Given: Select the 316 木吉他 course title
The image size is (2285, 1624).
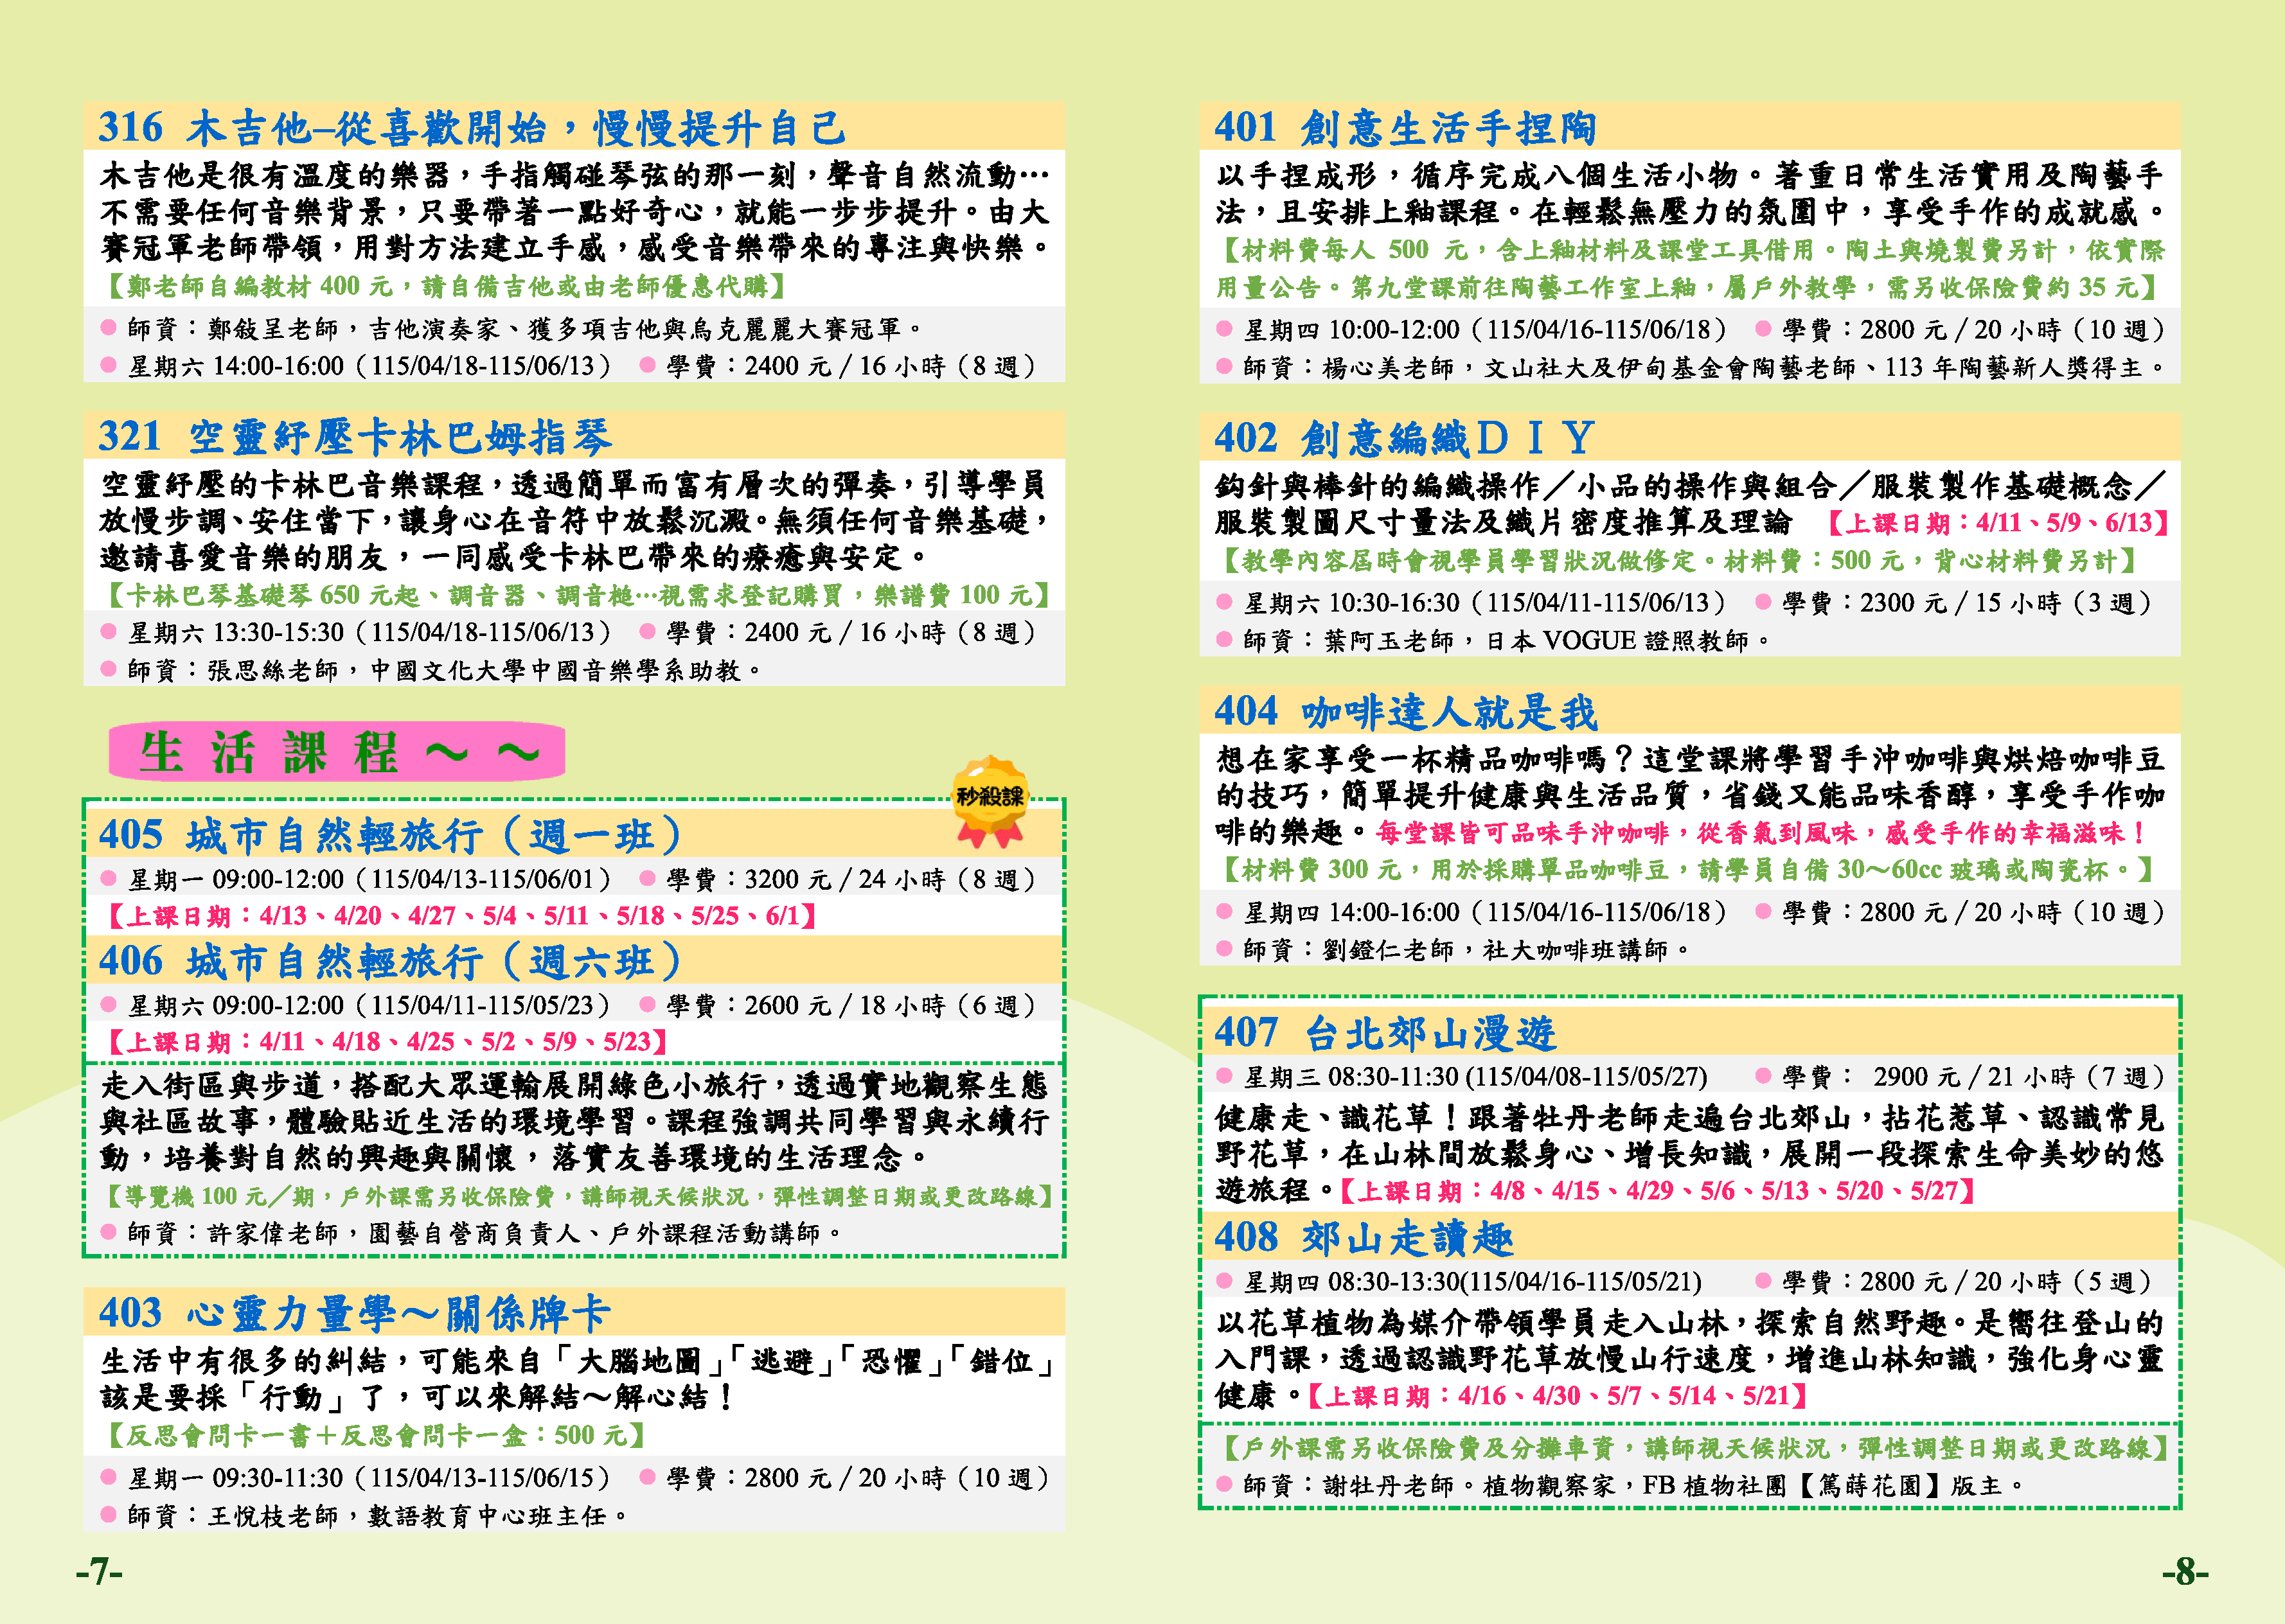Looking at the screenshot, I should (x=471, y=128).
